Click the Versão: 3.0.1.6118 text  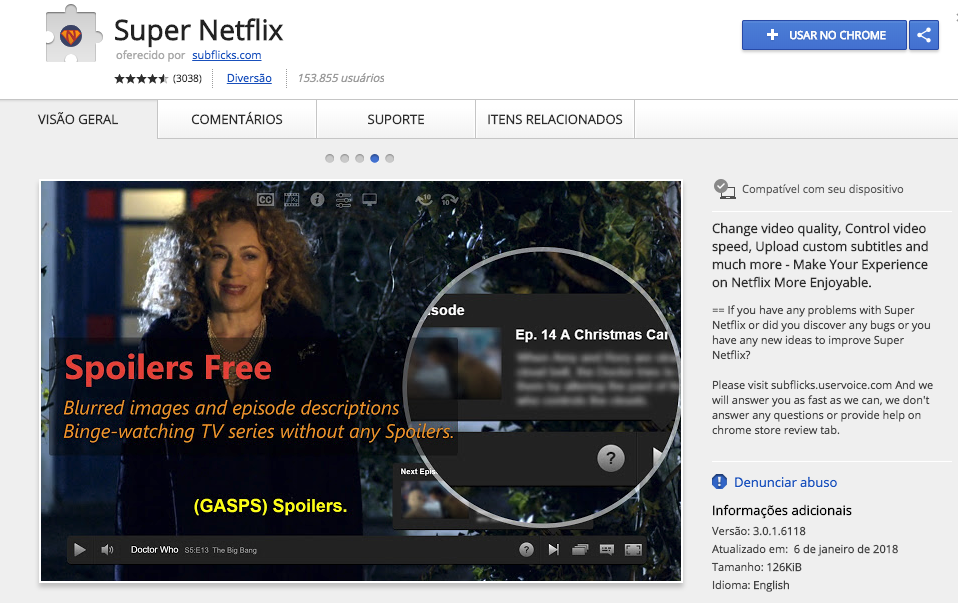[758, 532]
